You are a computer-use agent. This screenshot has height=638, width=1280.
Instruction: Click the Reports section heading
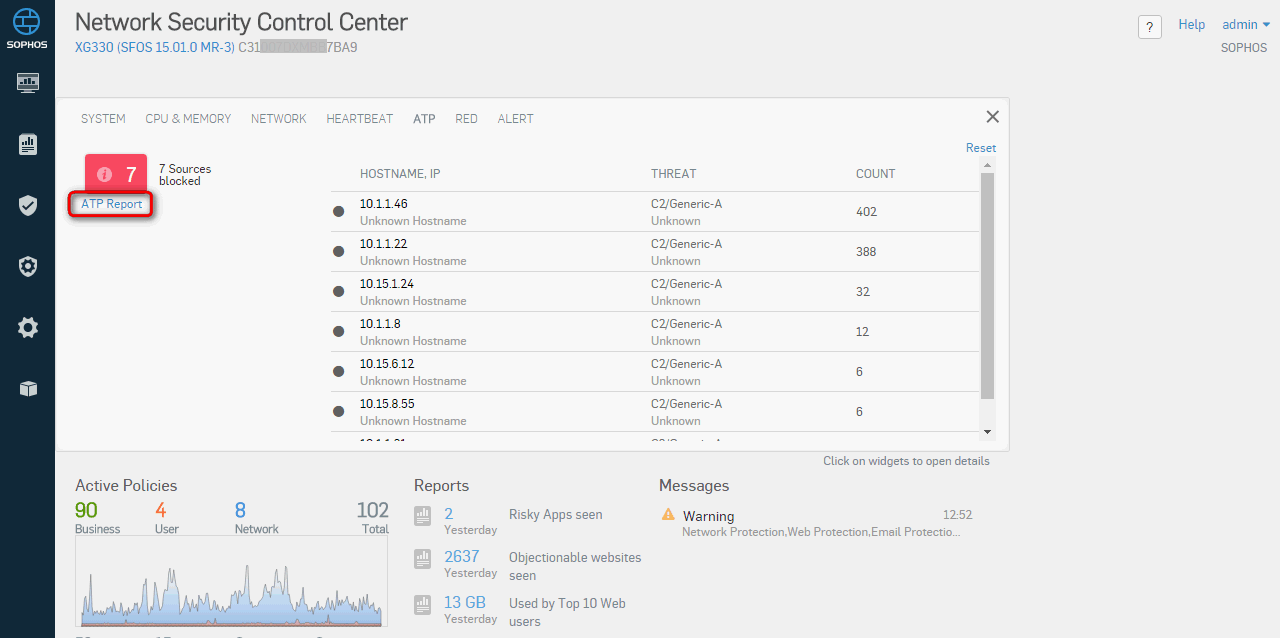click(441, 486)
